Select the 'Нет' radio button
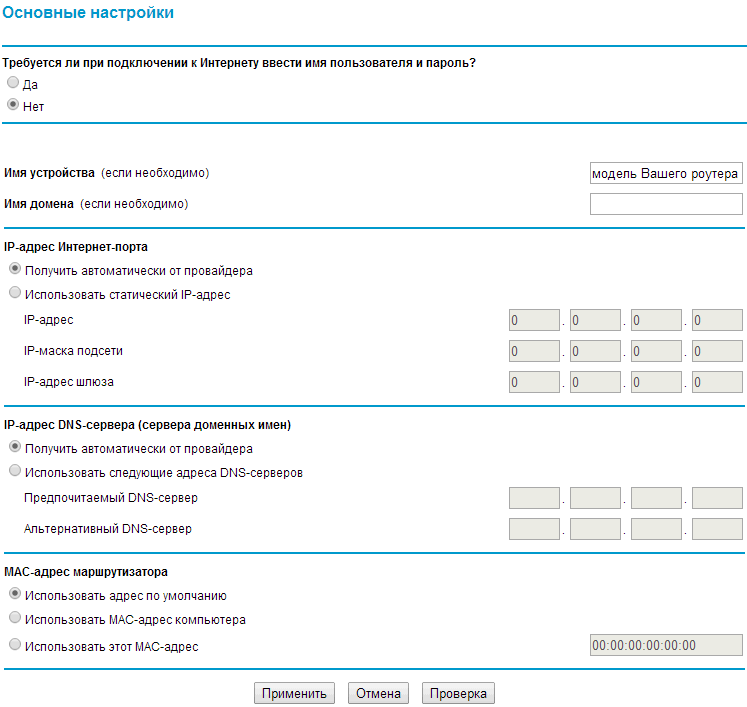Viewport: 747px width, 707px height. 13,104
